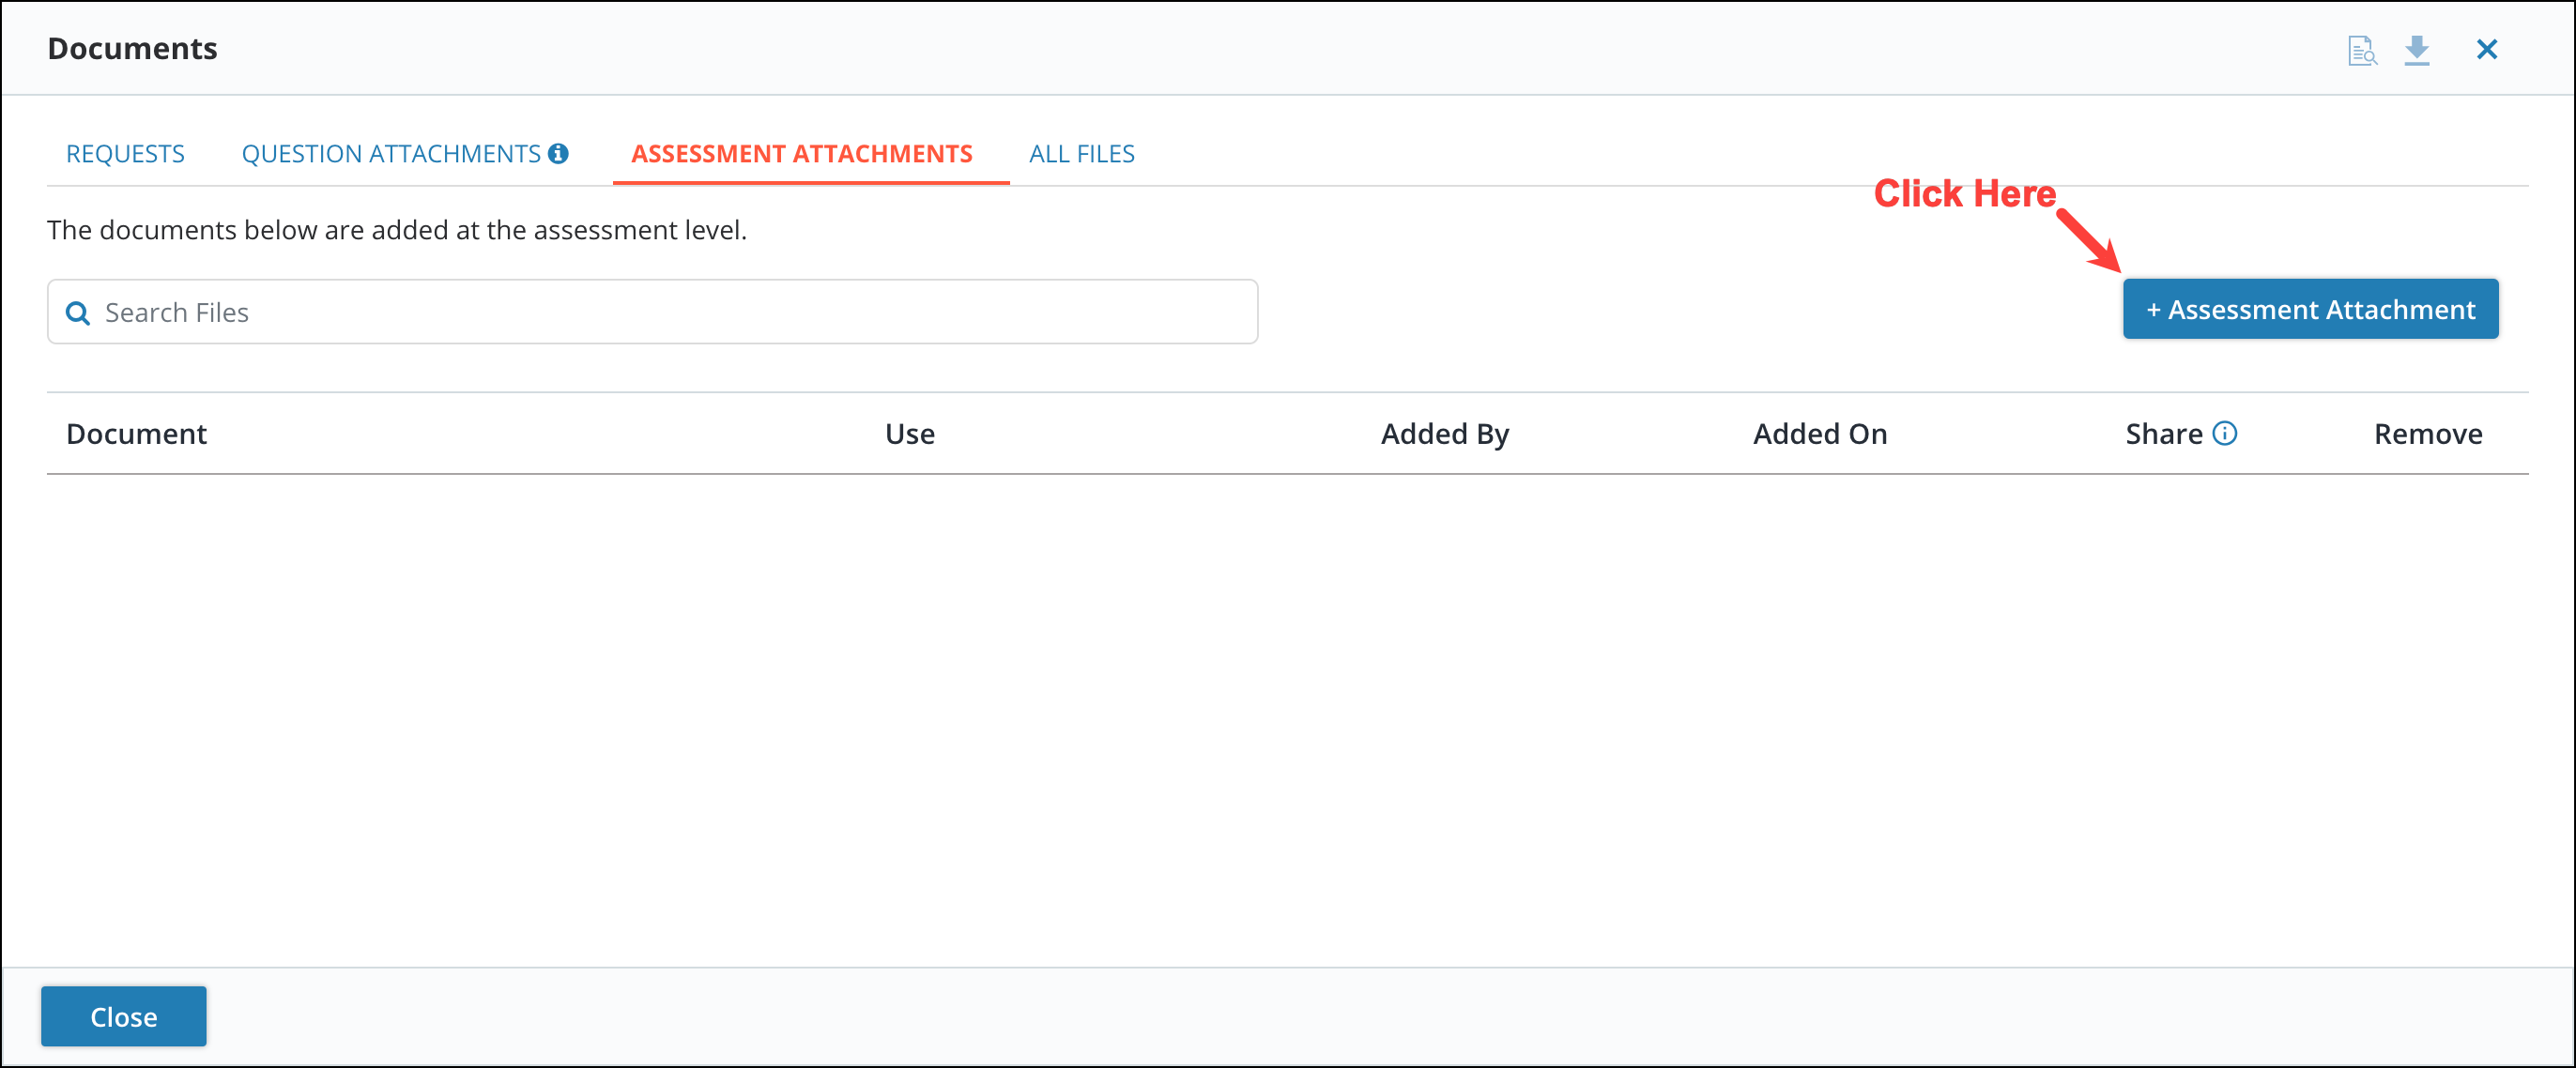Click the info icon next to the Share column

point(2224,433)
